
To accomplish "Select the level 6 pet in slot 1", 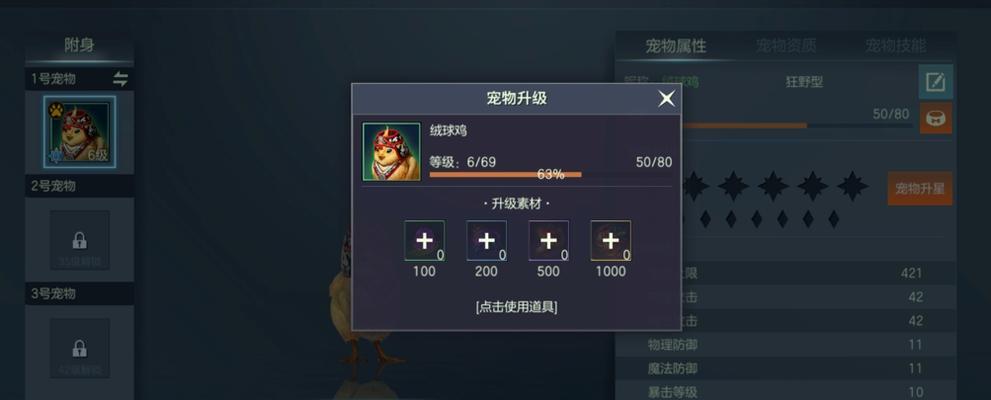I will click(80, 132).
